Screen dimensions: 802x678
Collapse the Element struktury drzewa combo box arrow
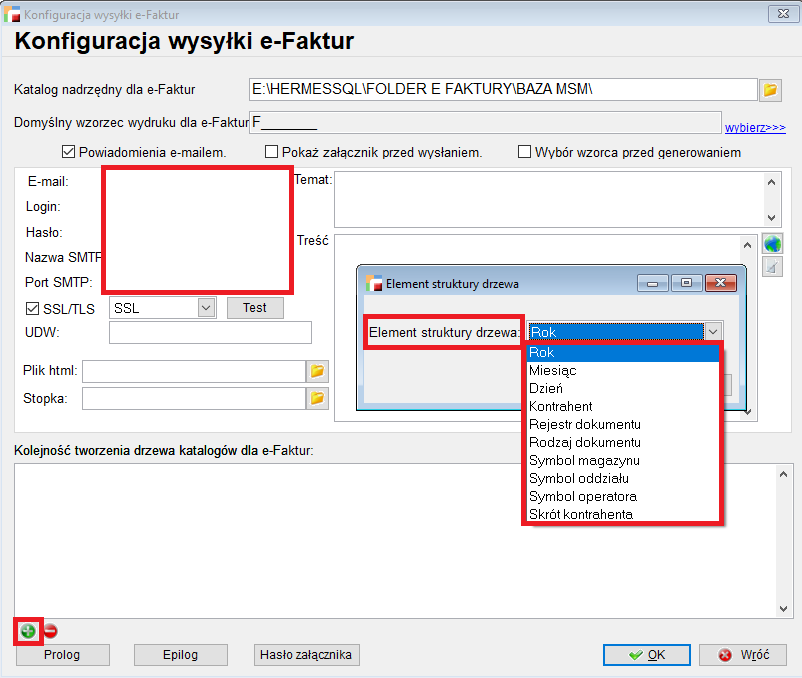712,332
